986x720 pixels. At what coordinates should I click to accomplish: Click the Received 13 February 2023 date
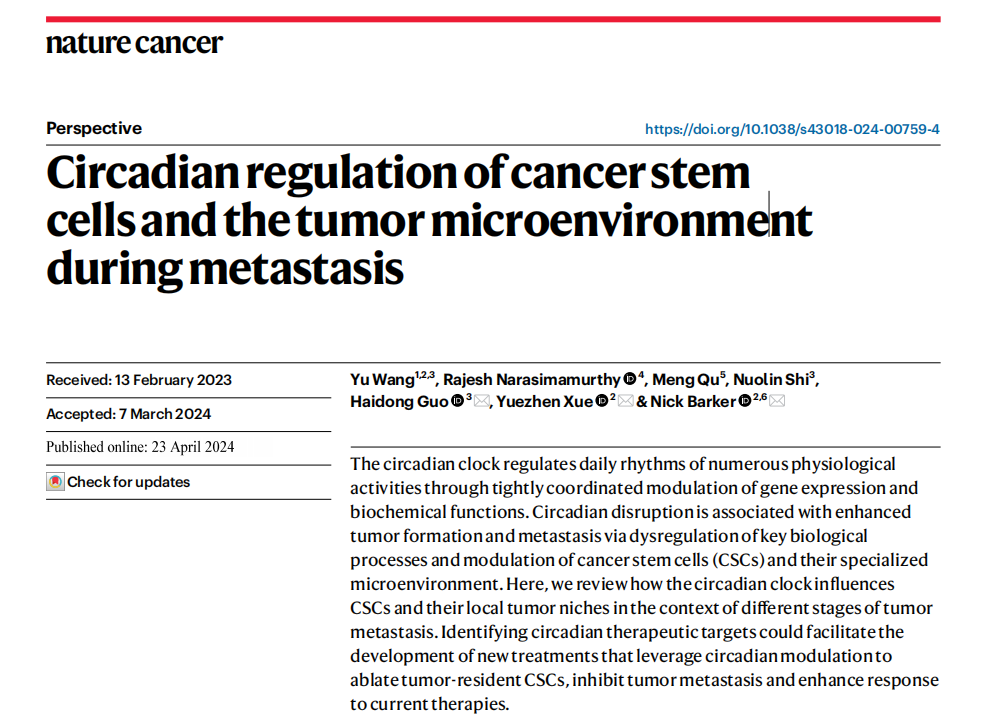point(139,380)
